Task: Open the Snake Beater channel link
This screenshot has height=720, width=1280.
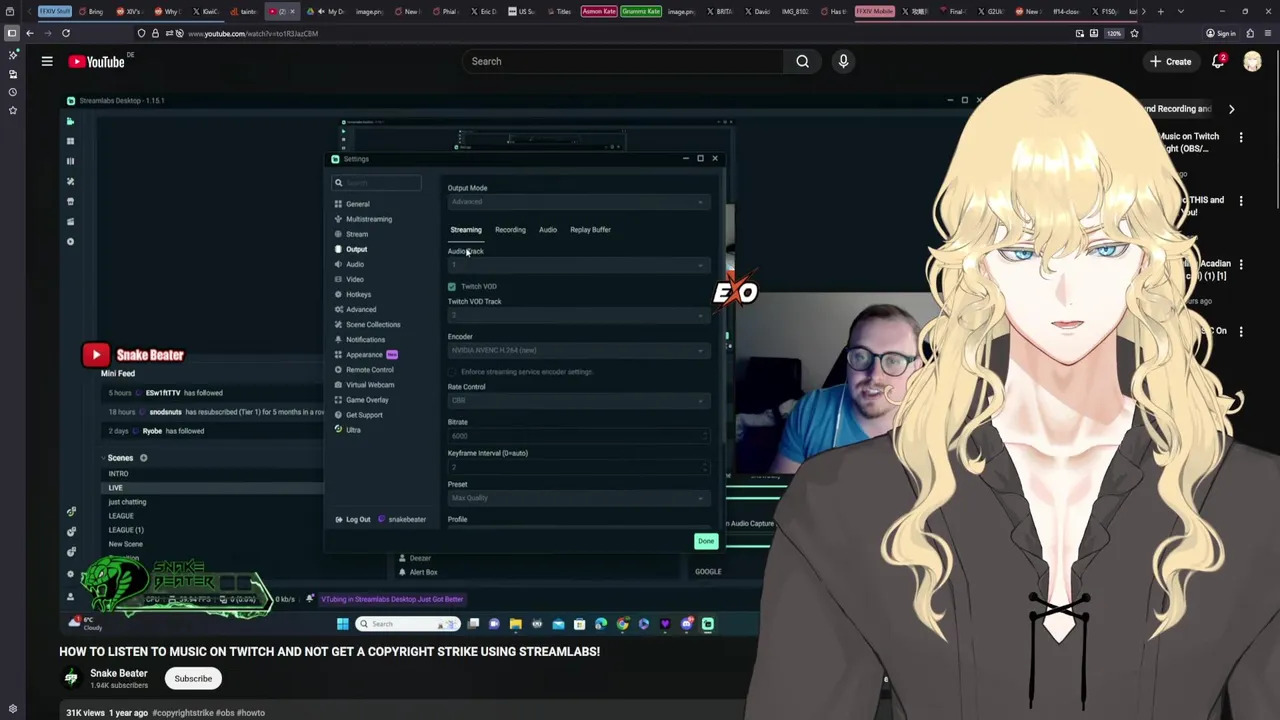Action: click(118, 673)
